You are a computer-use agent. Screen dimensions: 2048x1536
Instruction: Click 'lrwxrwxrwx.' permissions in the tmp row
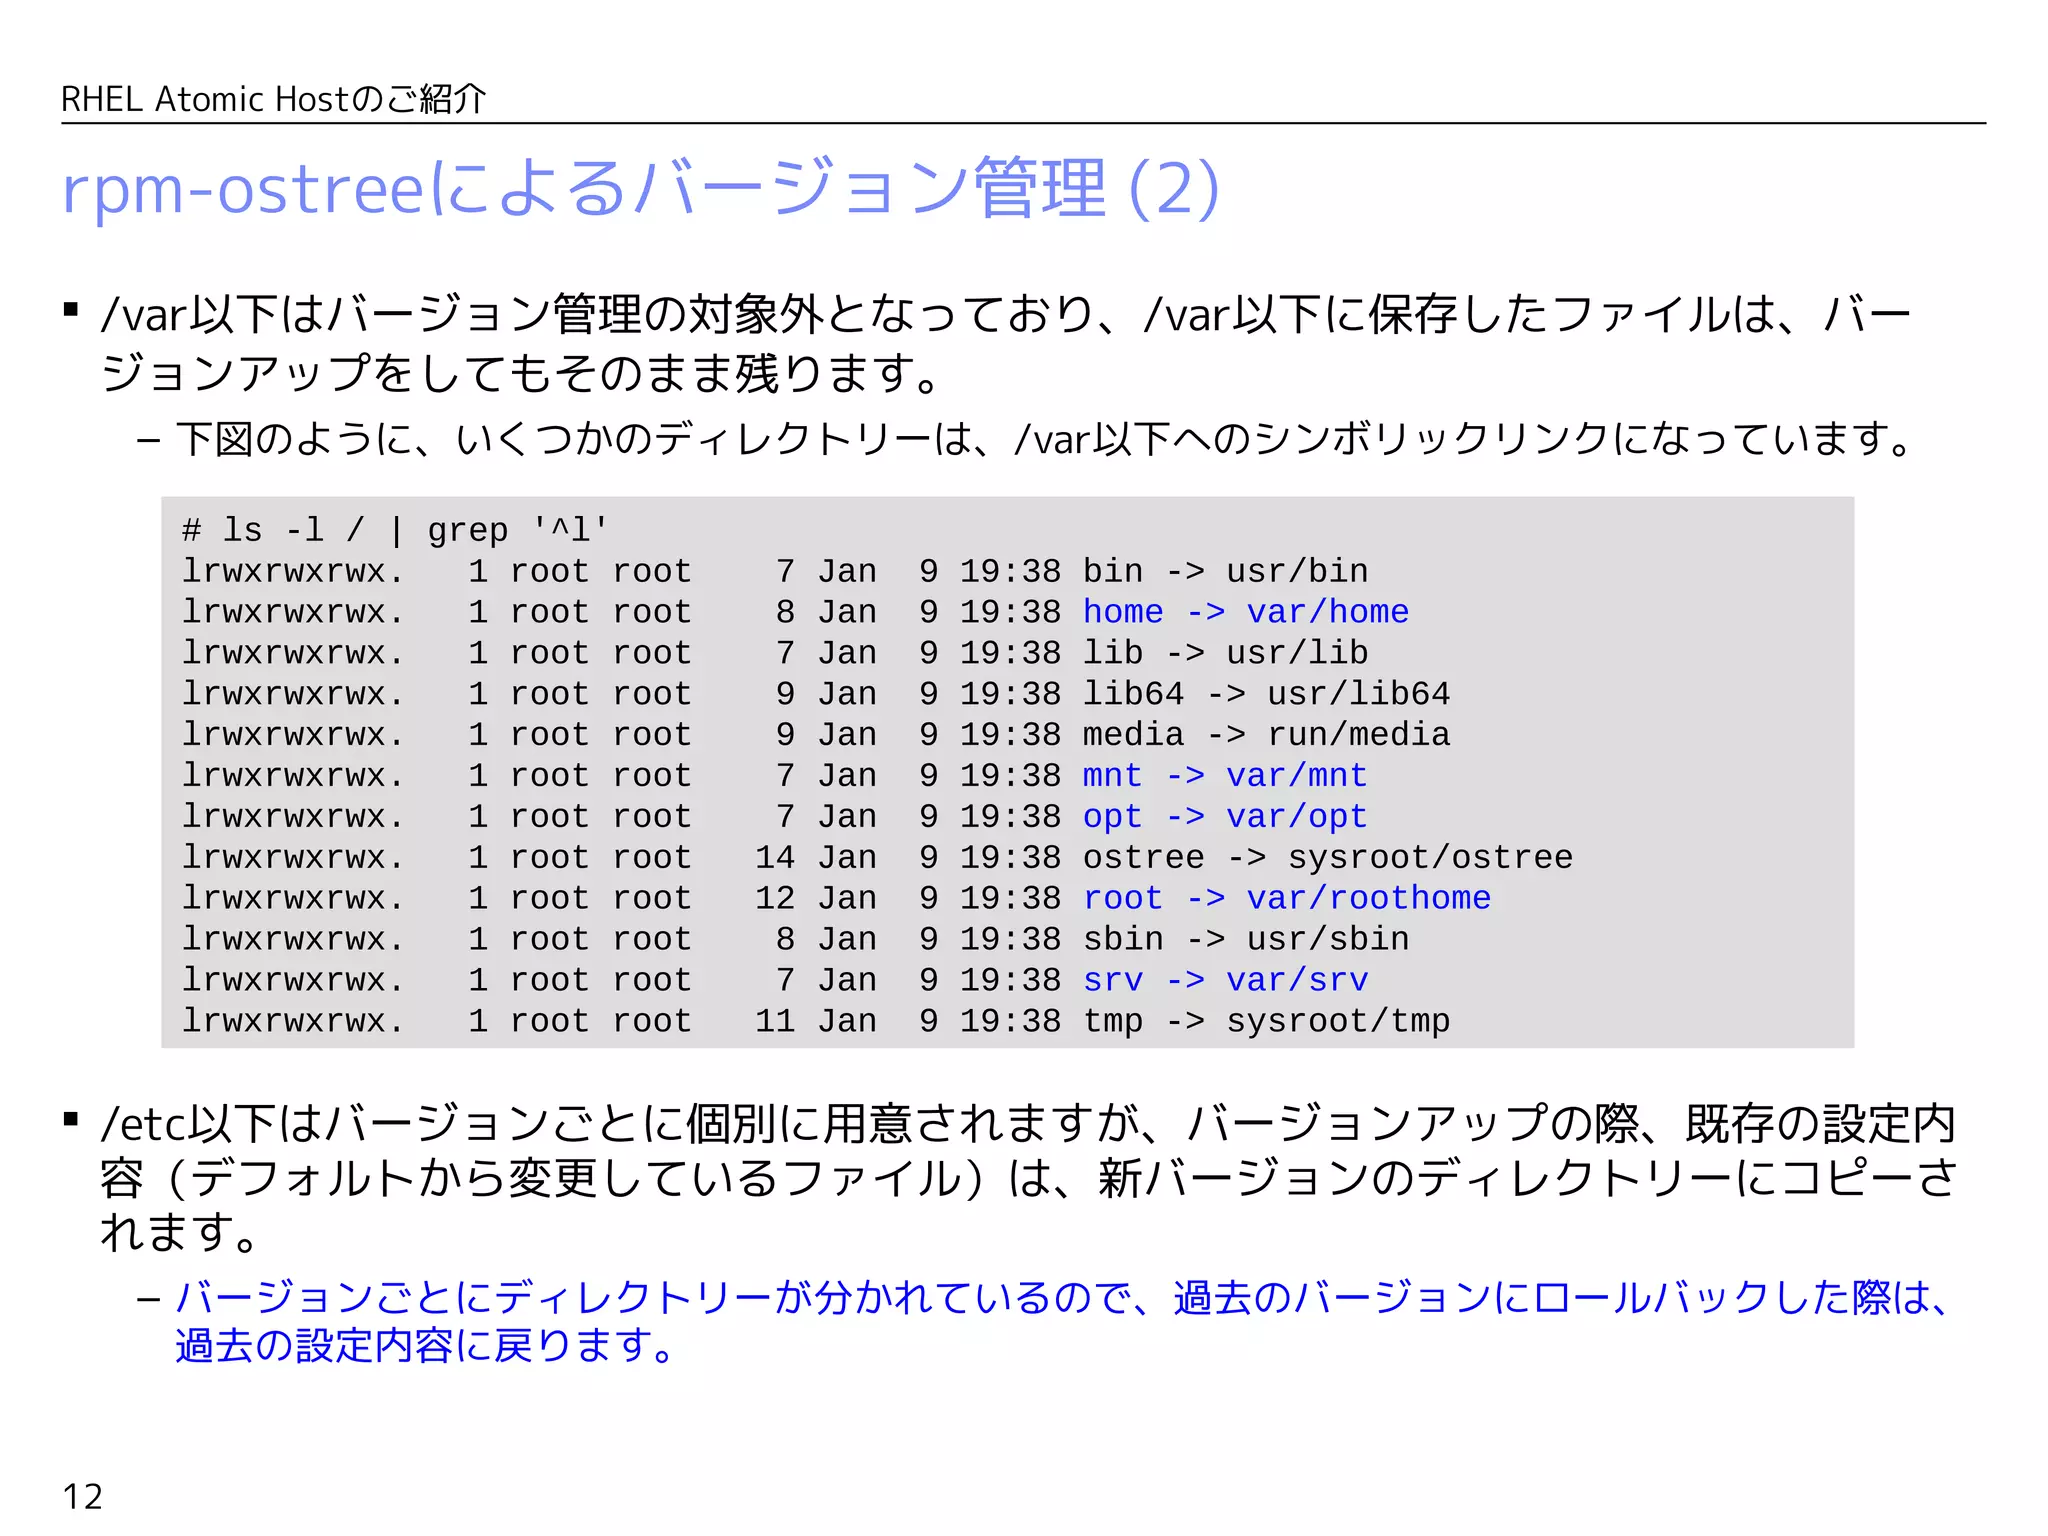click(x=293, y=1022)
